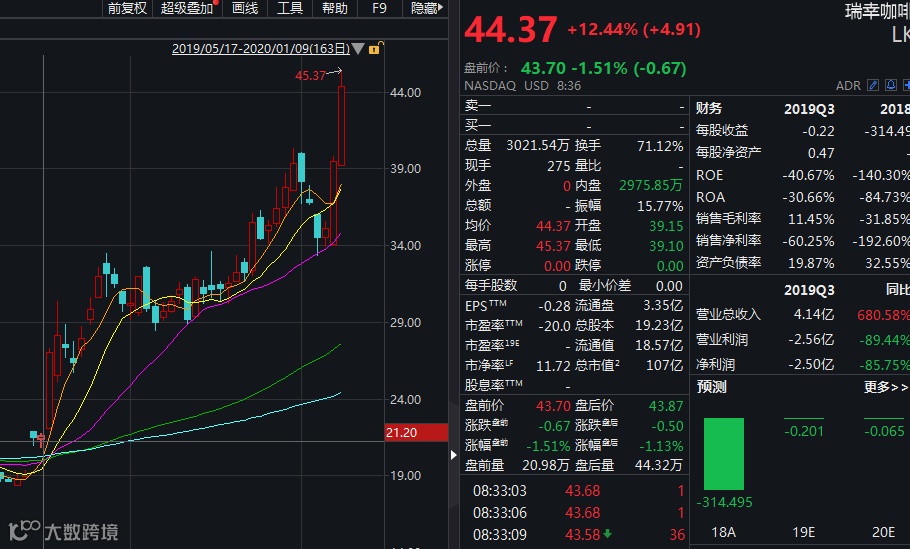The image size is (910, 549).
Task: Click the date range 2019/05/17-2020/01/09 label
Action: point(261,49)
